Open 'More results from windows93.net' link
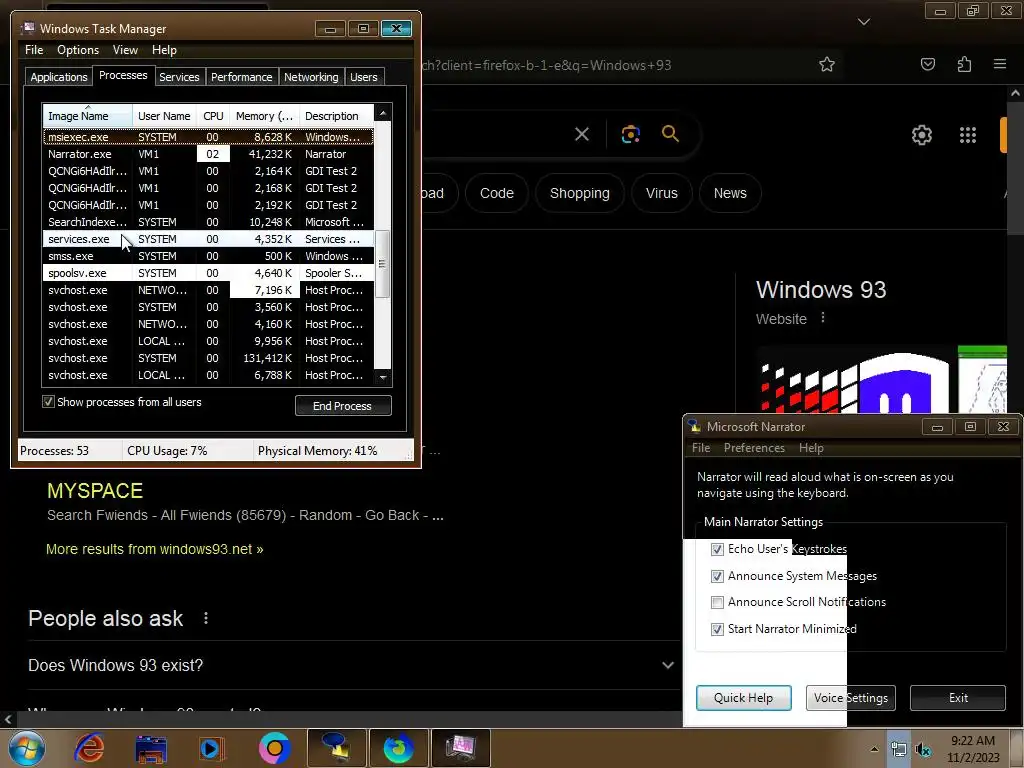 [155, 549]
